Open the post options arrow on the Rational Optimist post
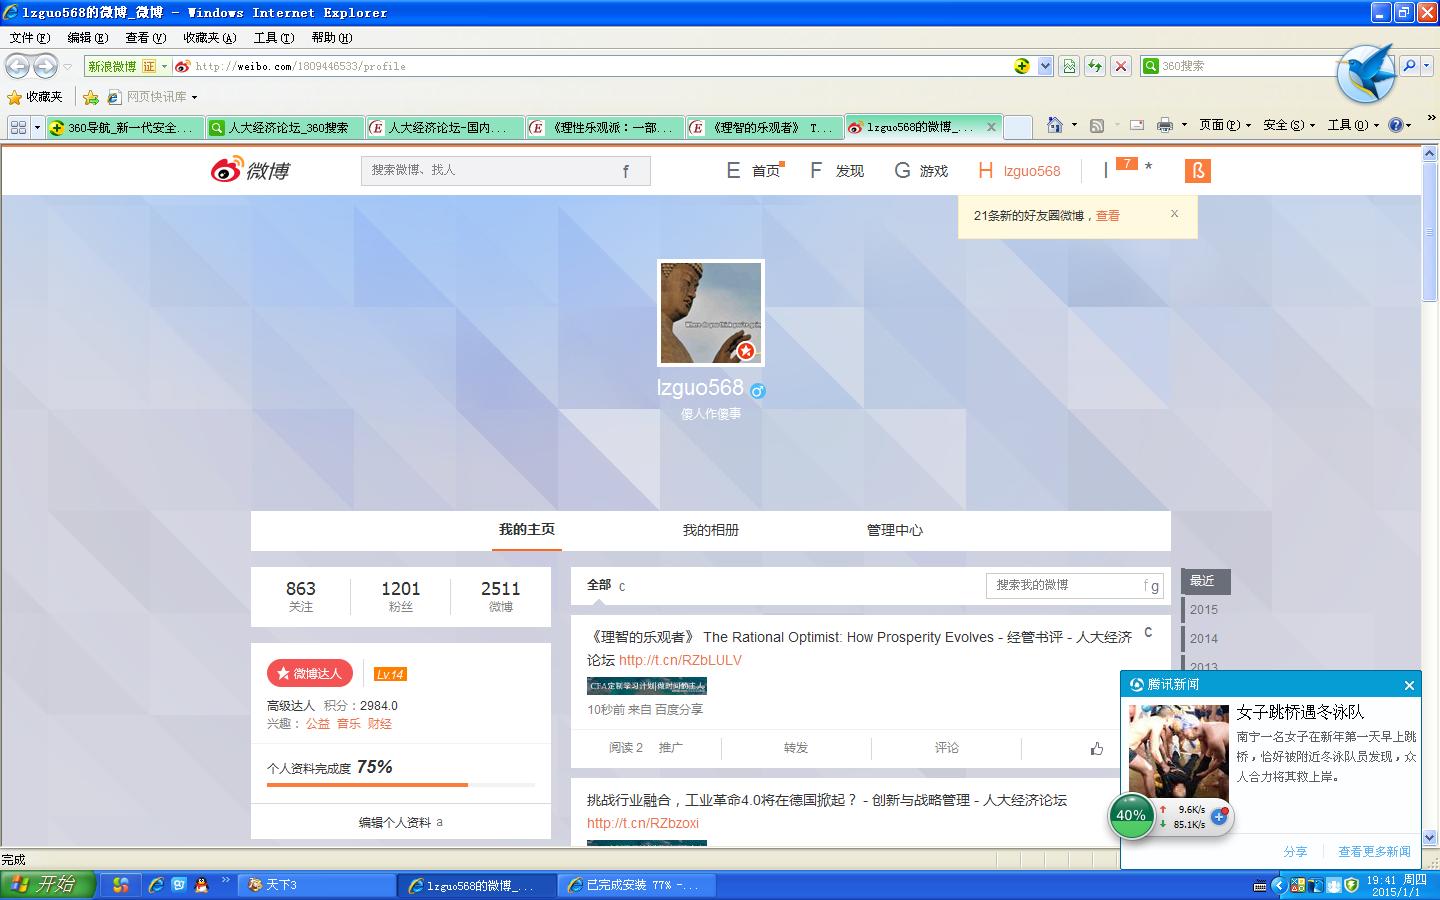 [x=1148, y=632]
